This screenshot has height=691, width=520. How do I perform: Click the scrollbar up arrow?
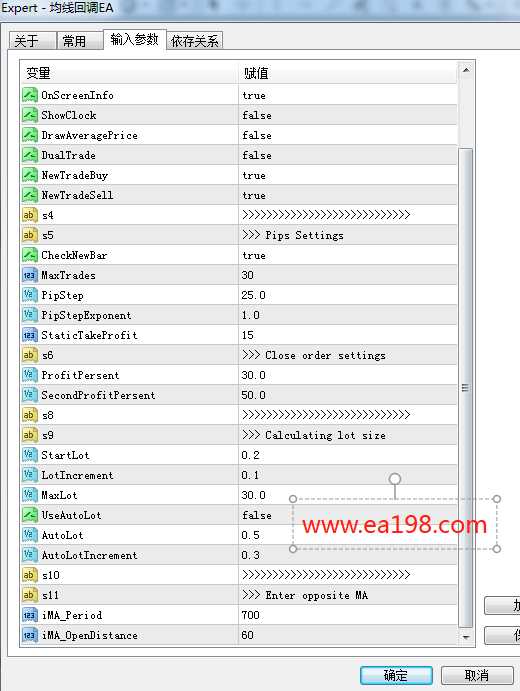pos(466,70)
